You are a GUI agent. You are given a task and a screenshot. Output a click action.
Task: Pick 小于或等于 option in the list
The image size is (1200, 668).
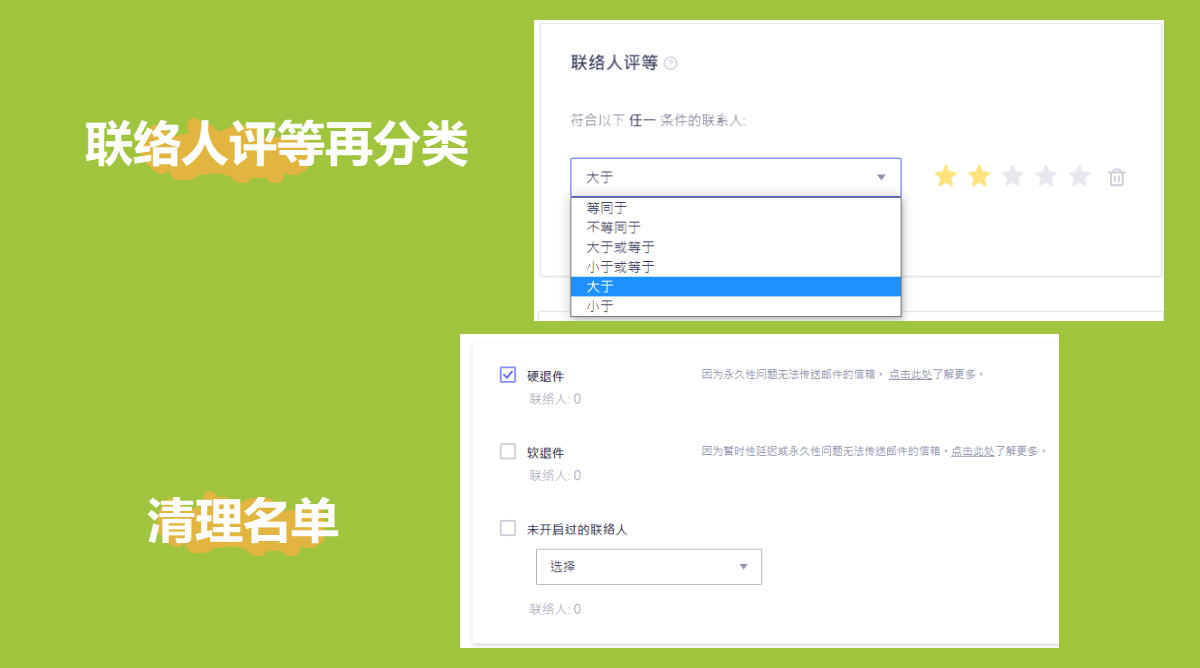[620, 267]
